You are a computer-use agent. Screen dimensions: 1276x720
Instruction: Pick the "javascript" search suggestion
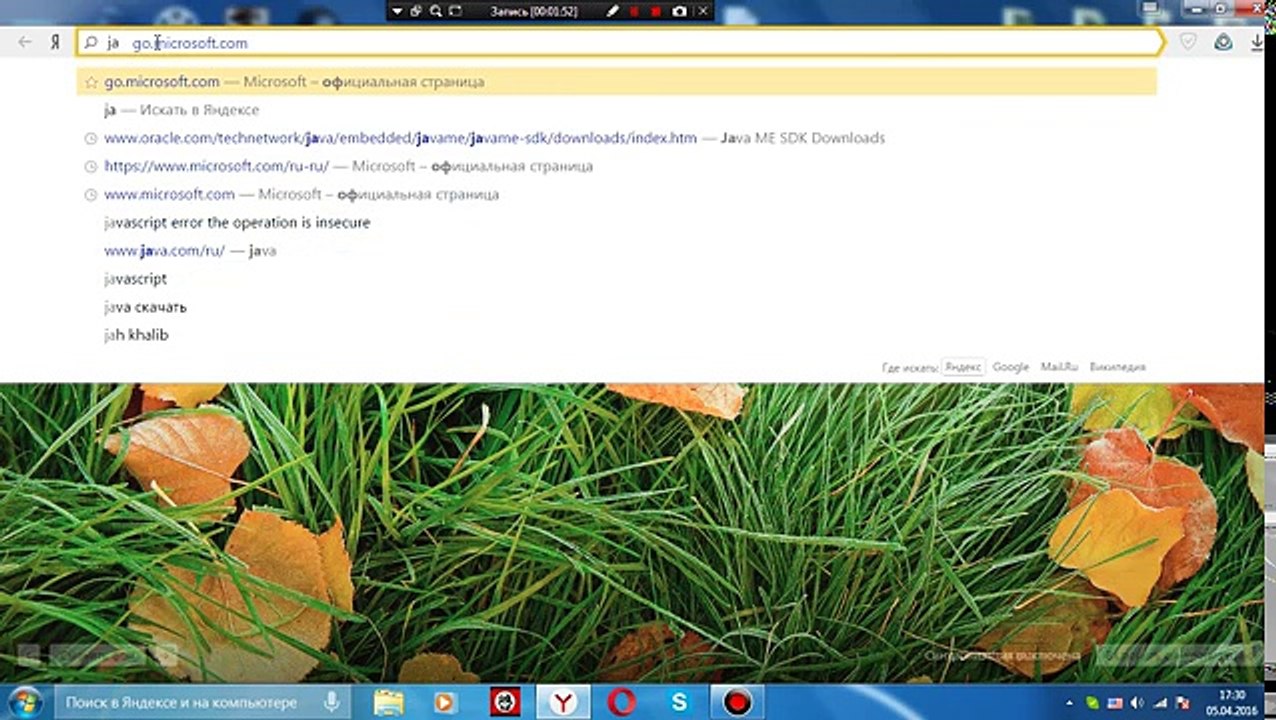135,279
